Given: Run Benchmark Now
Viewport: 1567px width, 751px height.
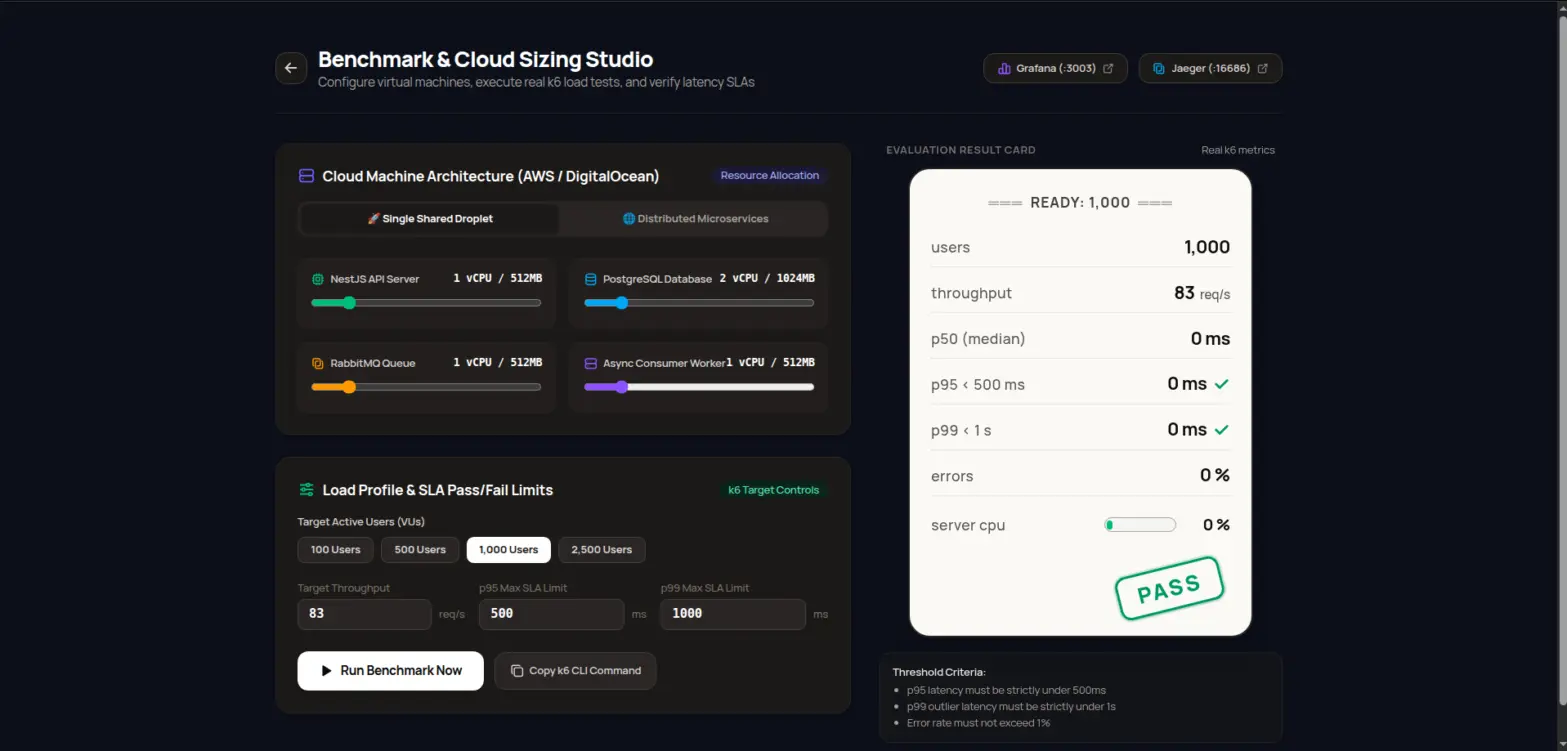Looking at the screenshot, I should pos(391,671).
